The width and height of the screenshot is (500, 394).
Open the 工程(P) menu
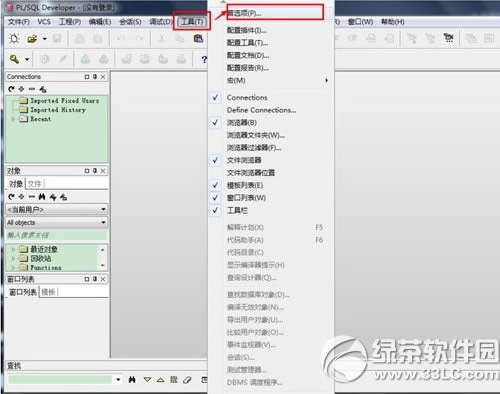pos(70,22)
